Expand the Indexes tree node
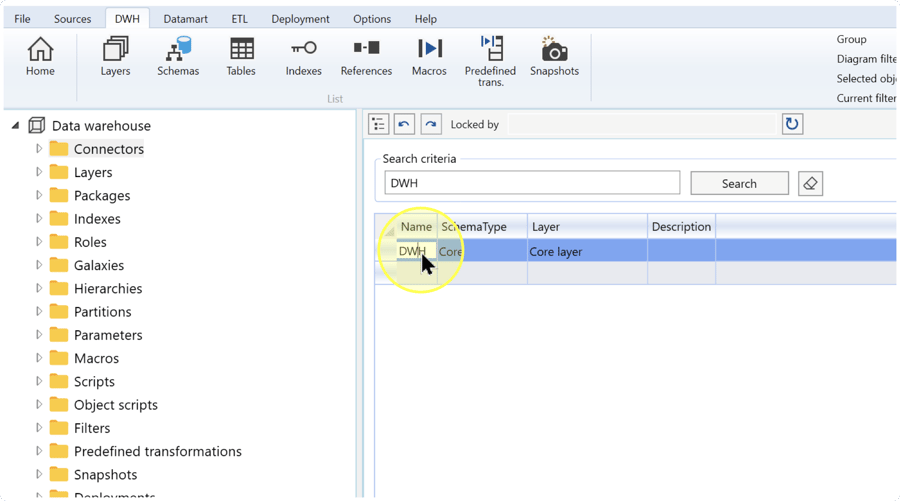Viewport: 900px width, 501px height. 38,219
